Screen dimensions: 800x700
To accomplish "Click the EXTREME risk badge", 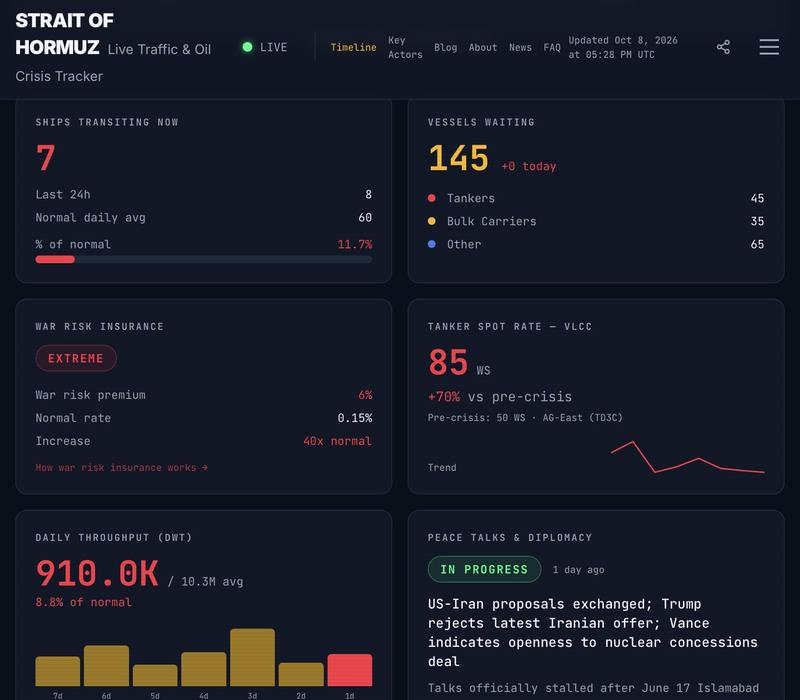I will (76, 358).
